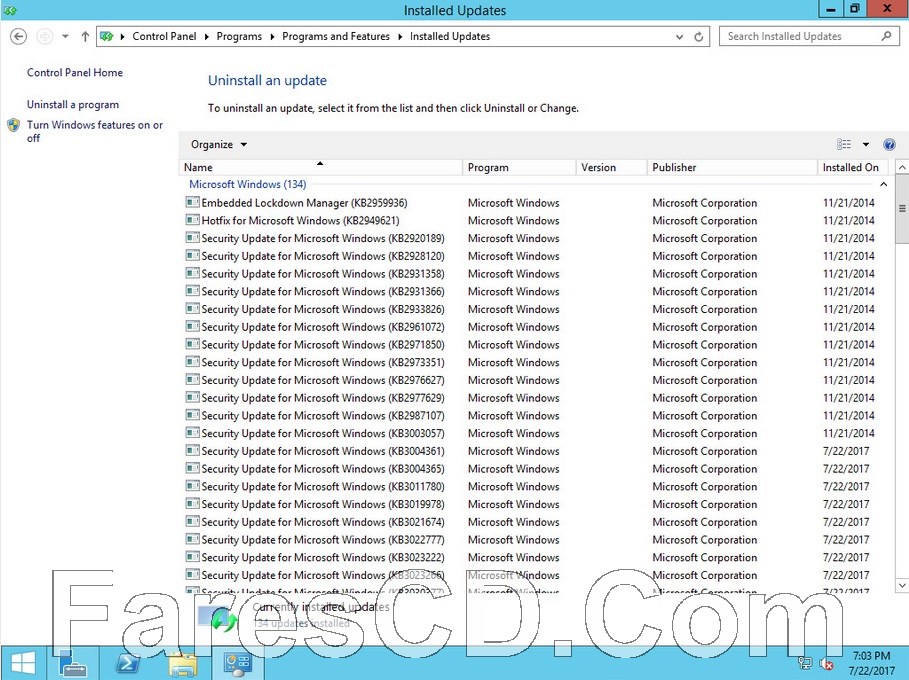The image size is (909, 680).
Task: Collapse the Microsoft Windows (134) group
Action: (x=883, y=184)
